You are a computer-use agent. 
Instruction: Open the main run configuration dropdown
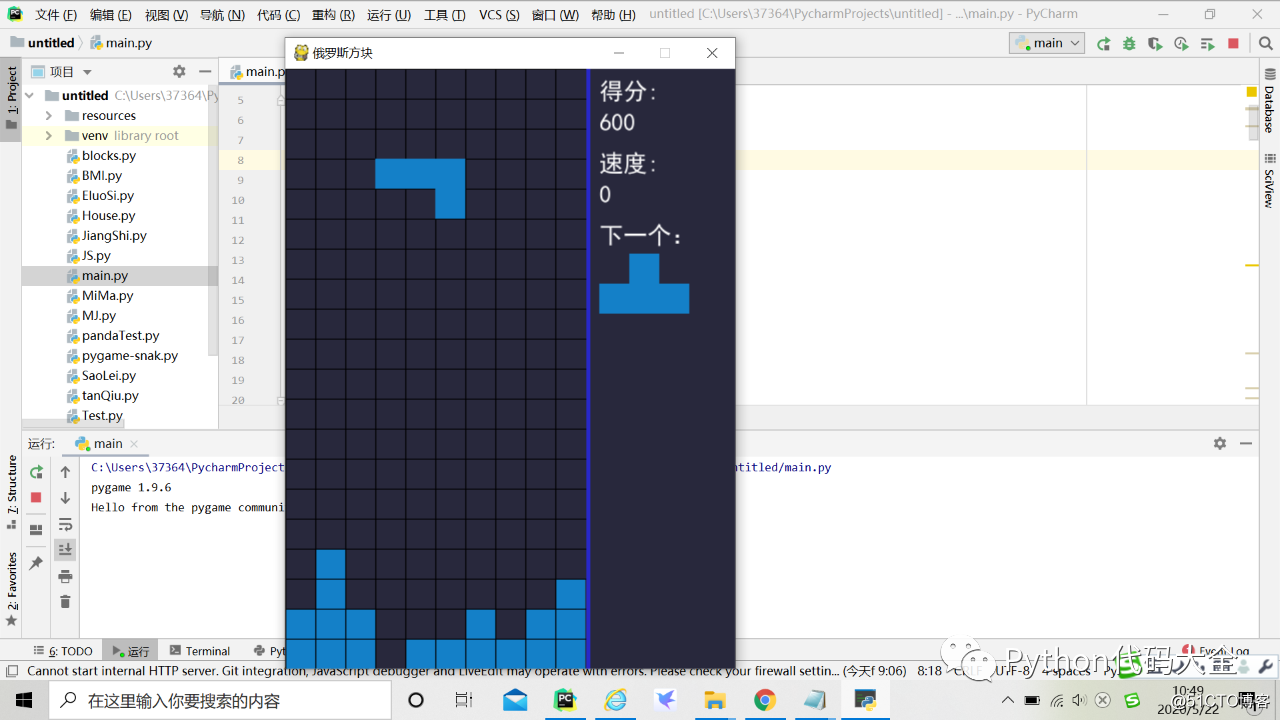click(x=1047, y=43)
